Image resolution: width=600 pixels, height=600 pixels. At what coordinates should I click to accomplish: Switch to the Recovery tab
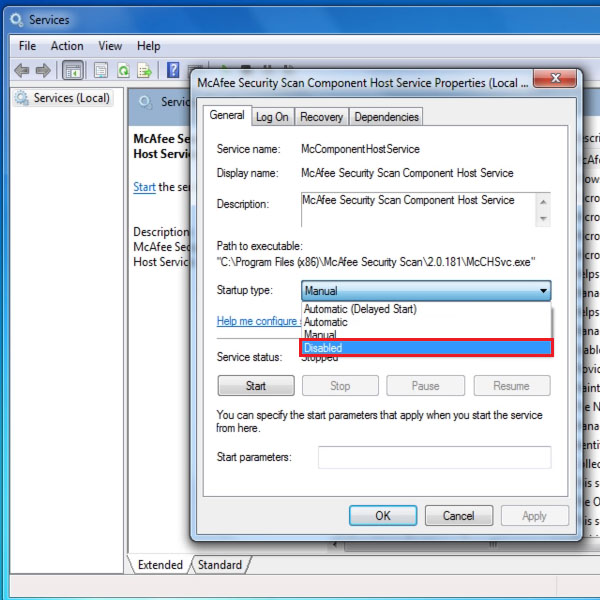(x=321, y=117)
